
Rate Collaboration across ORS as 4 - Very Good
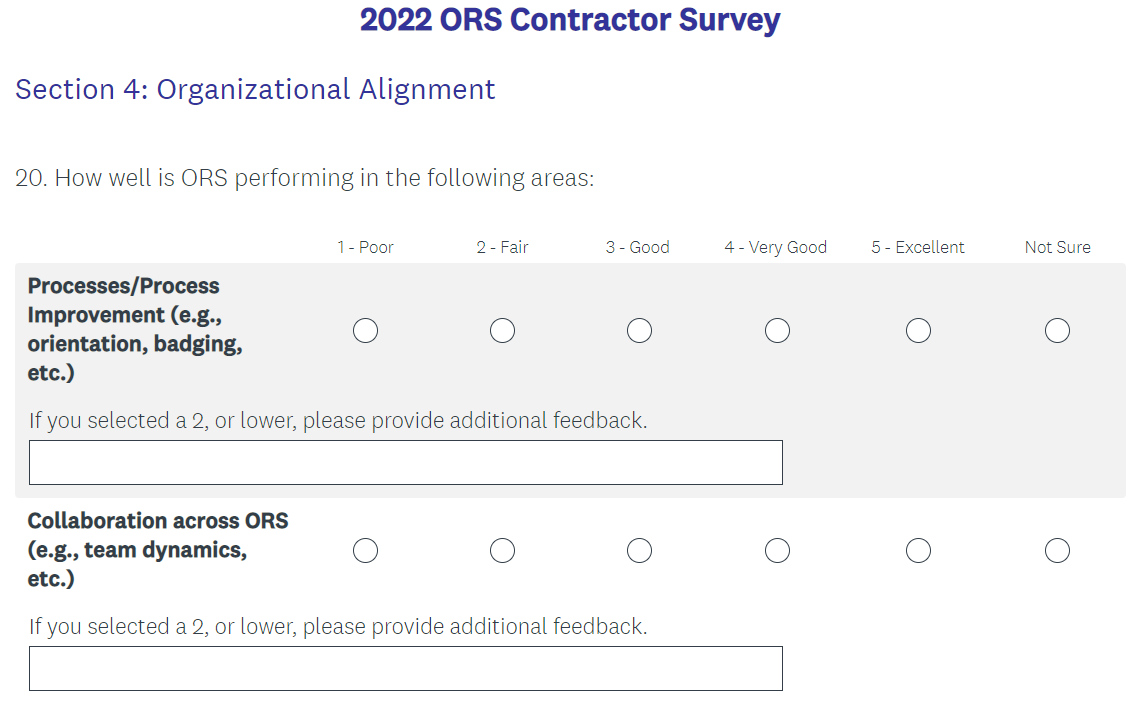[x=777, y=551]
